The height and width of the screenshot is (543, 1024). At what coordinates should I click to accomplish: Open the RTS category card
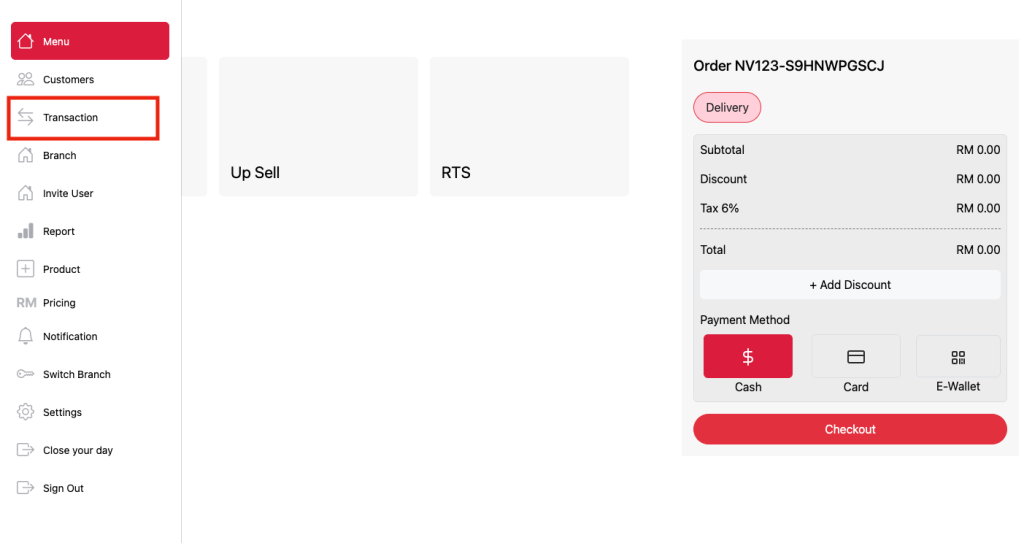529,126
